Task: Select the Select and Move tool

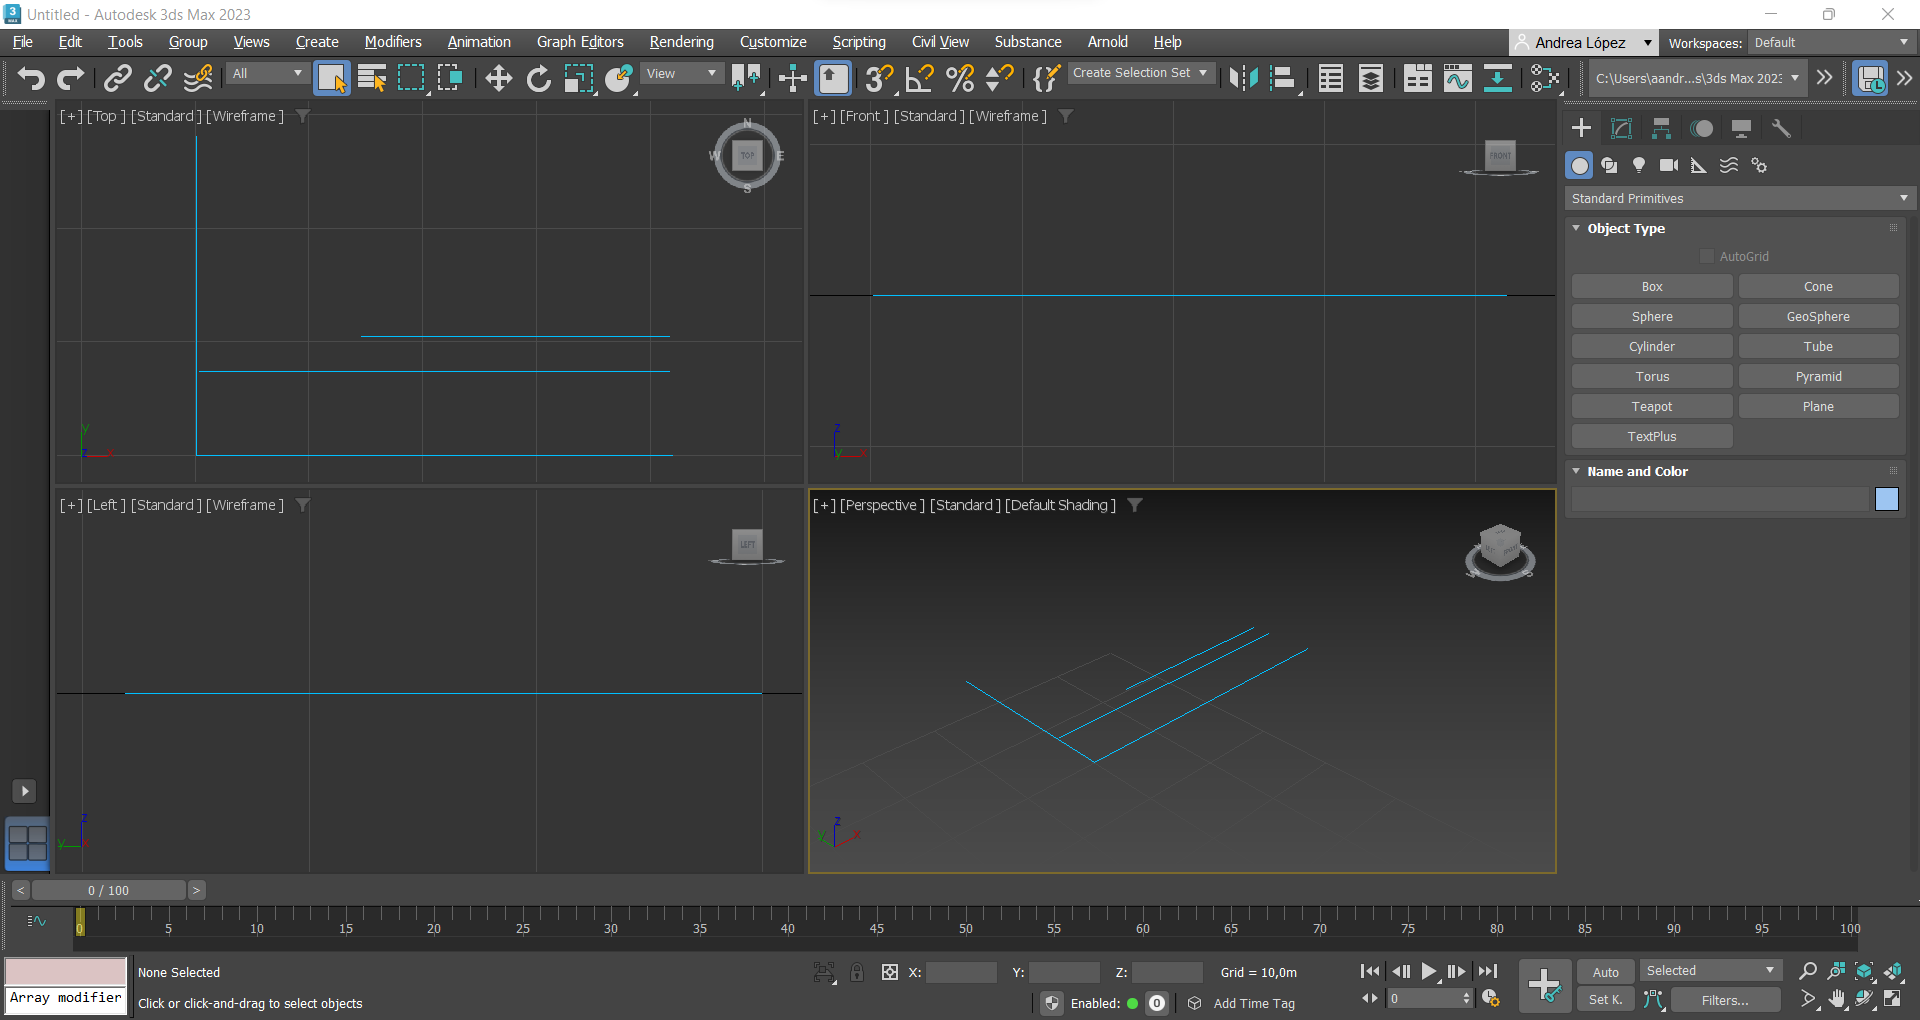Action: click(498, 78)
